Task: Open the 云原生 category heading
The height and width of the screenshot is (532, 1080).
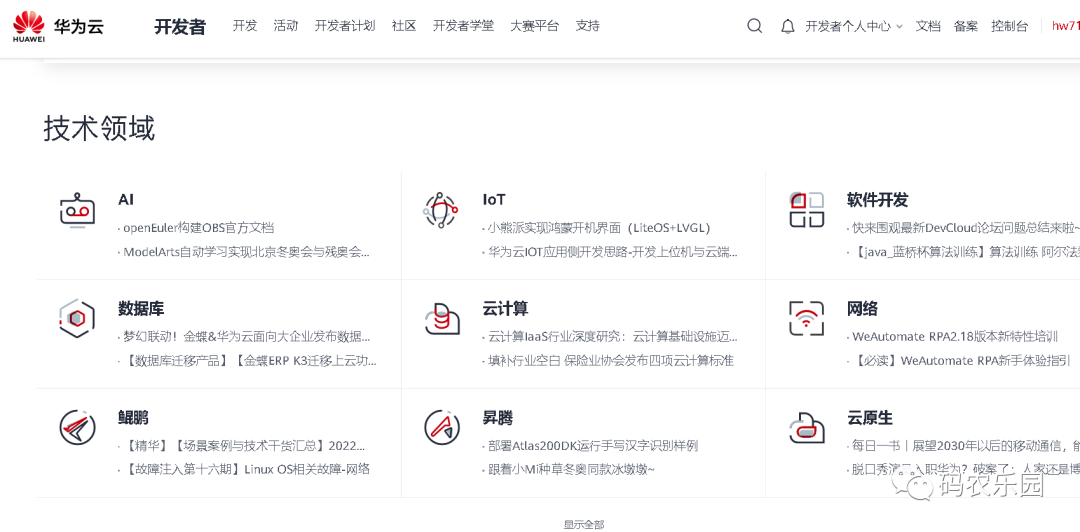Action: click(870, 418)
